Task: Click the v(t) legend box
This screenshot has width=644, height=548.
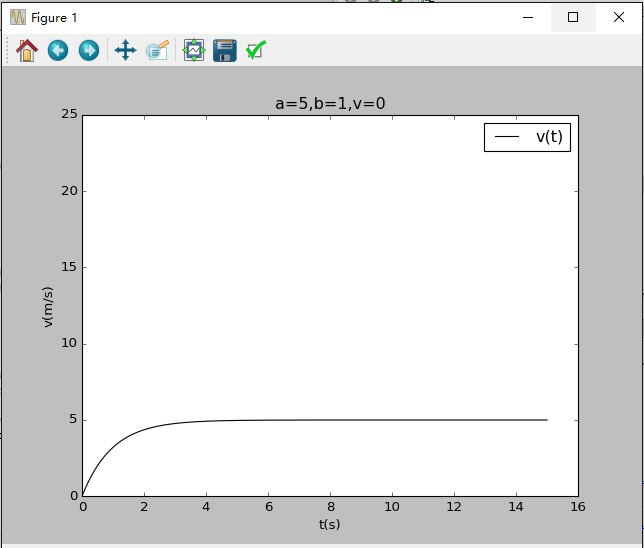Action: point(527,137)
